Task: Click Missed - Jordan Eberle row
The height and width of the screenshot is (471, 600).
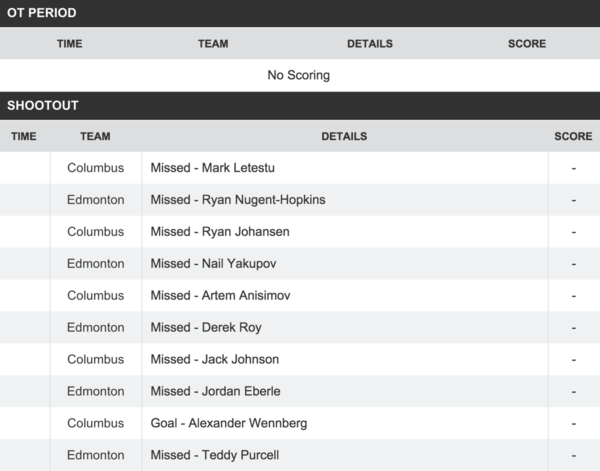Action: click(300, 391)
